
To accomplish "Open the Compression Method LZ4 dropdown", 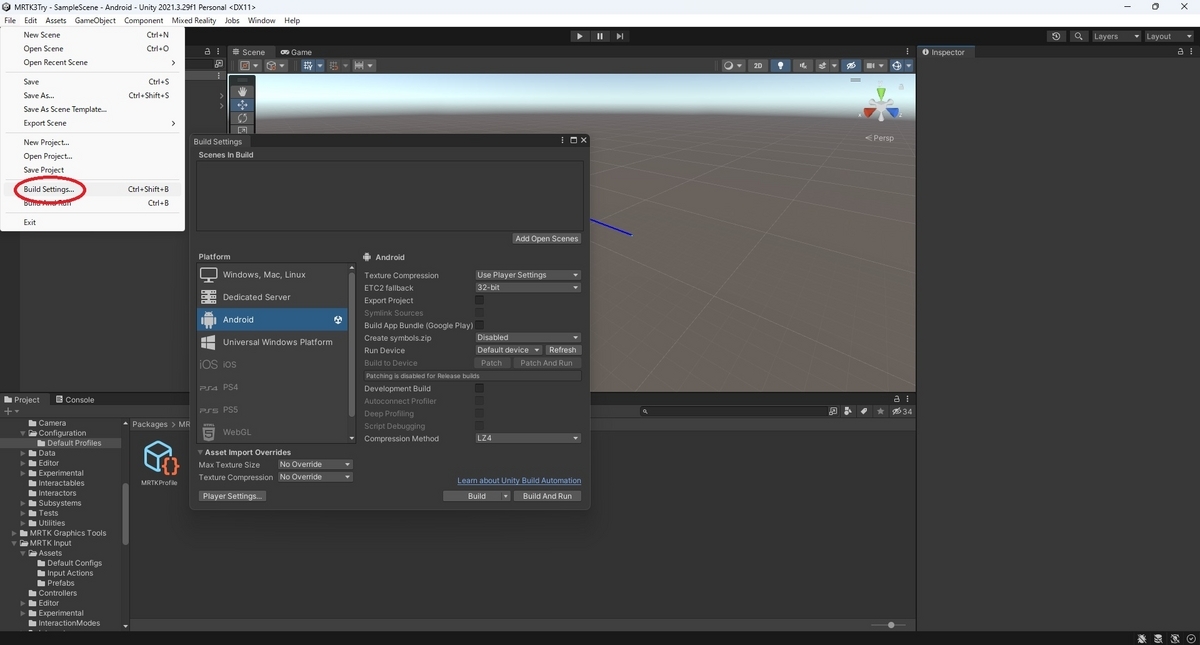I will coord(528,438).
